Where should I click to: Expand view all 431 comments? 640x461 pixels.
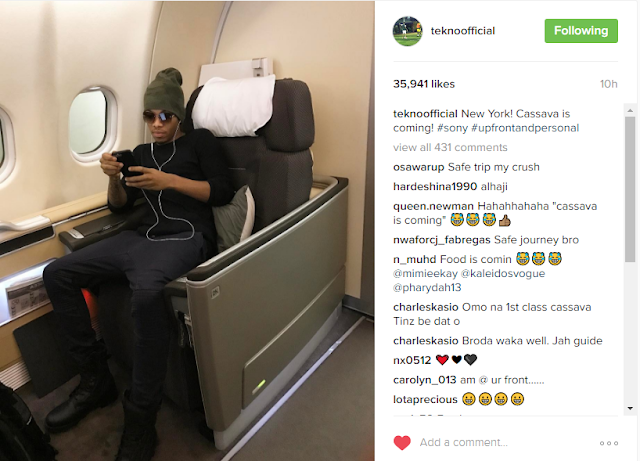pyautogui.click(x=450, y=147)
